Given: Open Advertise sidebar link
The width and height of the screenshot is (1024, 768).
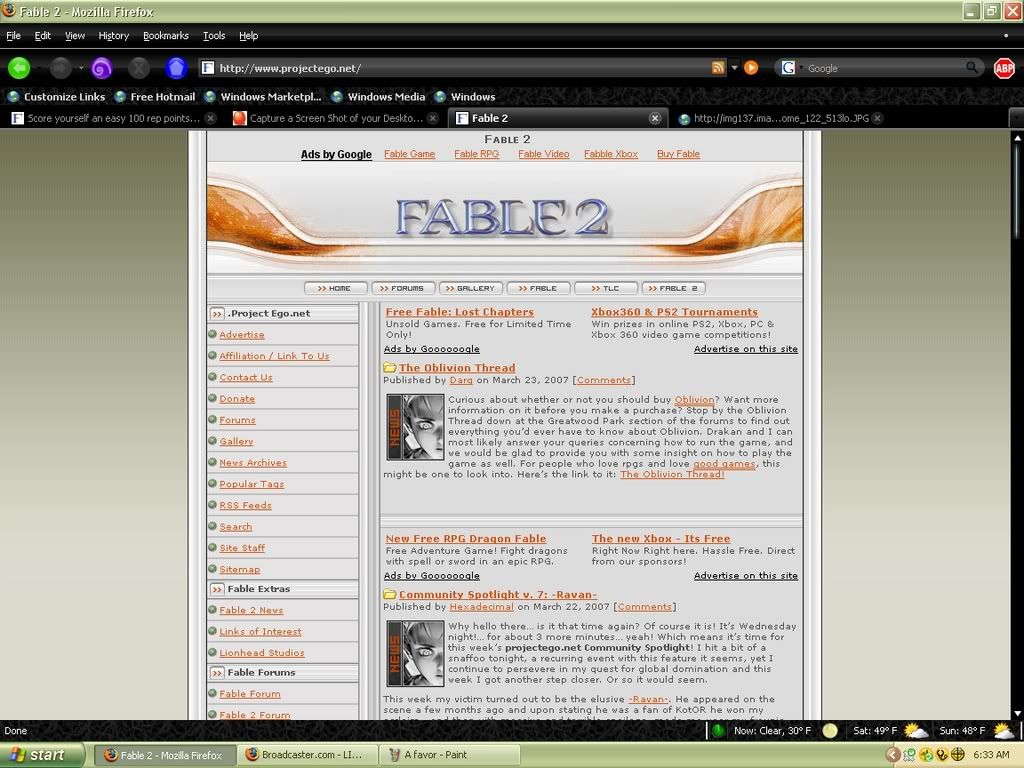Looking at the screenshot, I should (242, 334).
